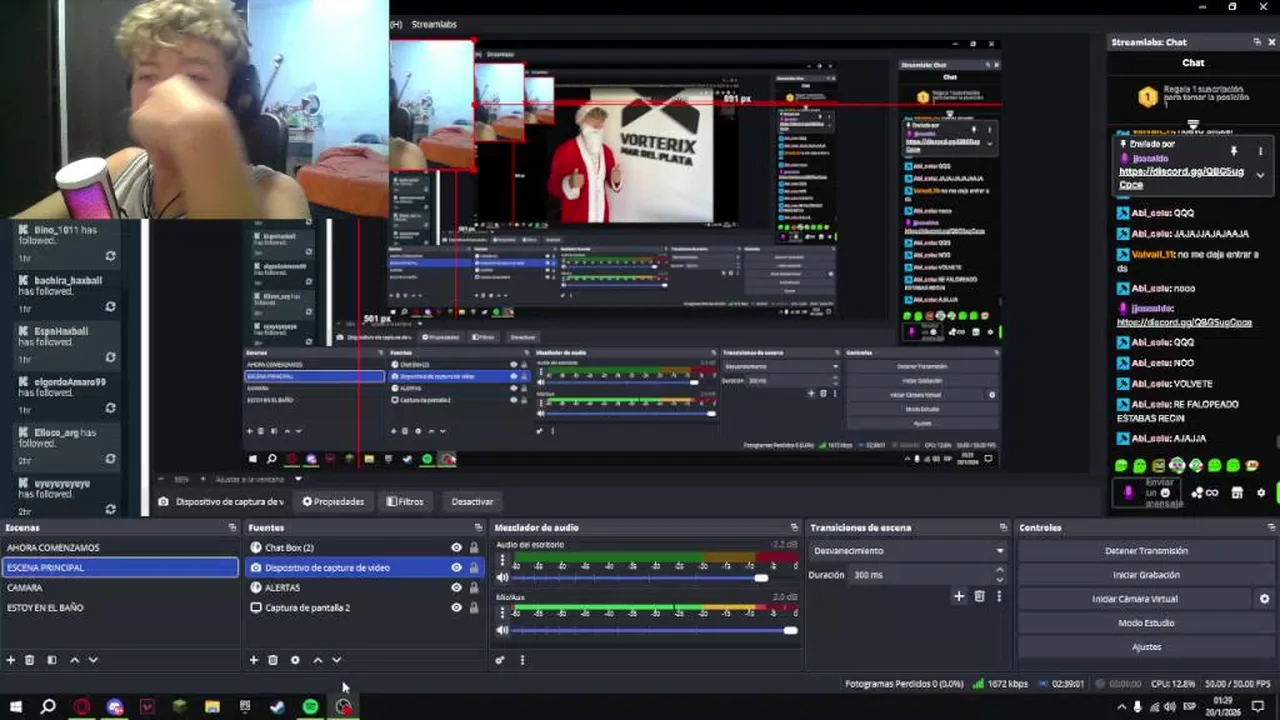Undock the Fuentes panel
This screenshot has height=720, width=1280.
click(478, 527)
